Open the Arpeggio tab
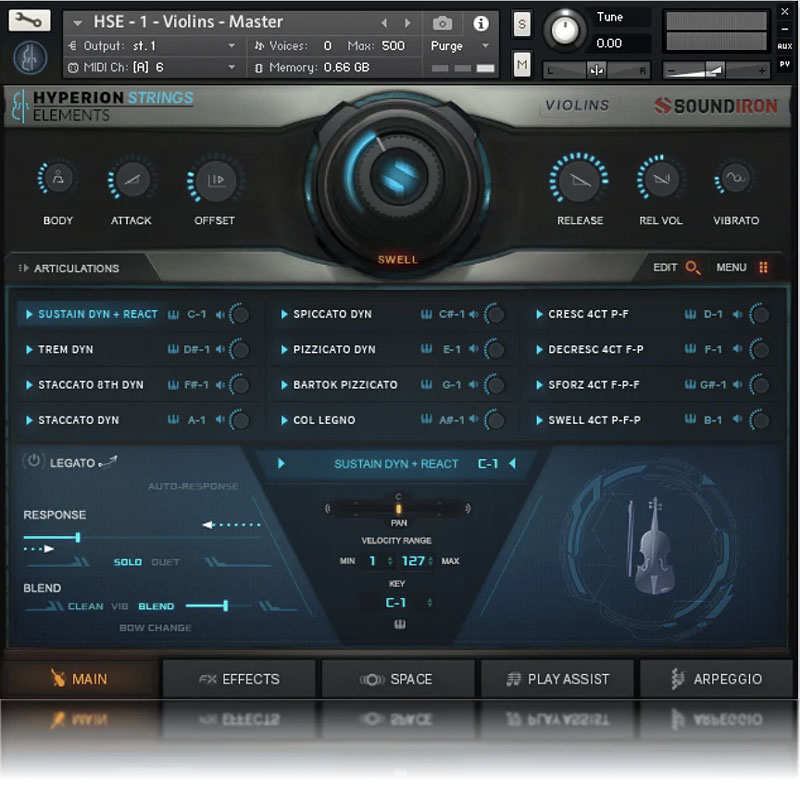The width and height of the screenshot is (800, 800). click(717, 679)
